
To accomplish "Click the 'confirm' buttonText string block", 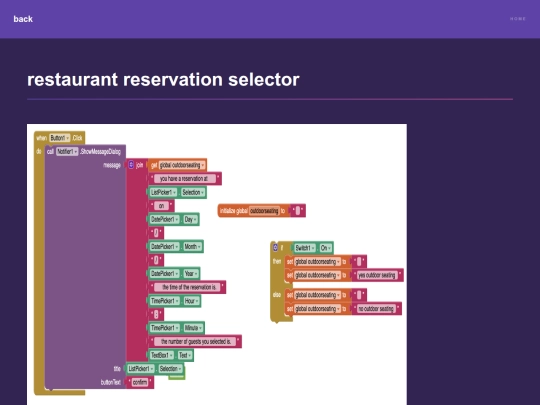I will click(x=140, y=382).
